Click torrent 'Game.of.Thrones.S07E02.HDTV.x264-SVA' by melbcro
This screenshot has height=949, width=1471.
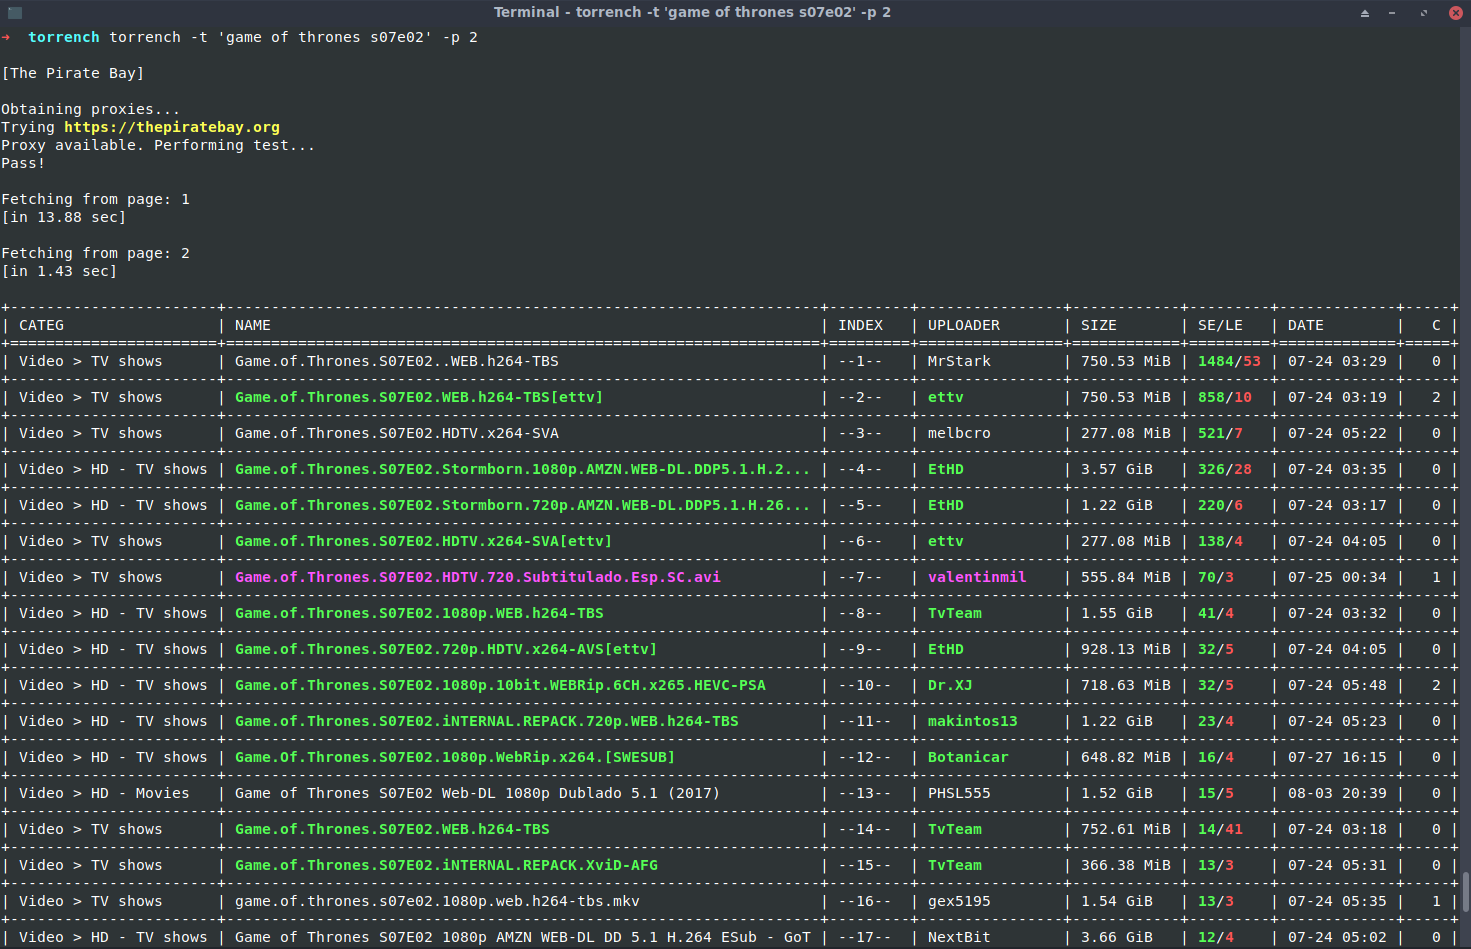click(397, 433)
